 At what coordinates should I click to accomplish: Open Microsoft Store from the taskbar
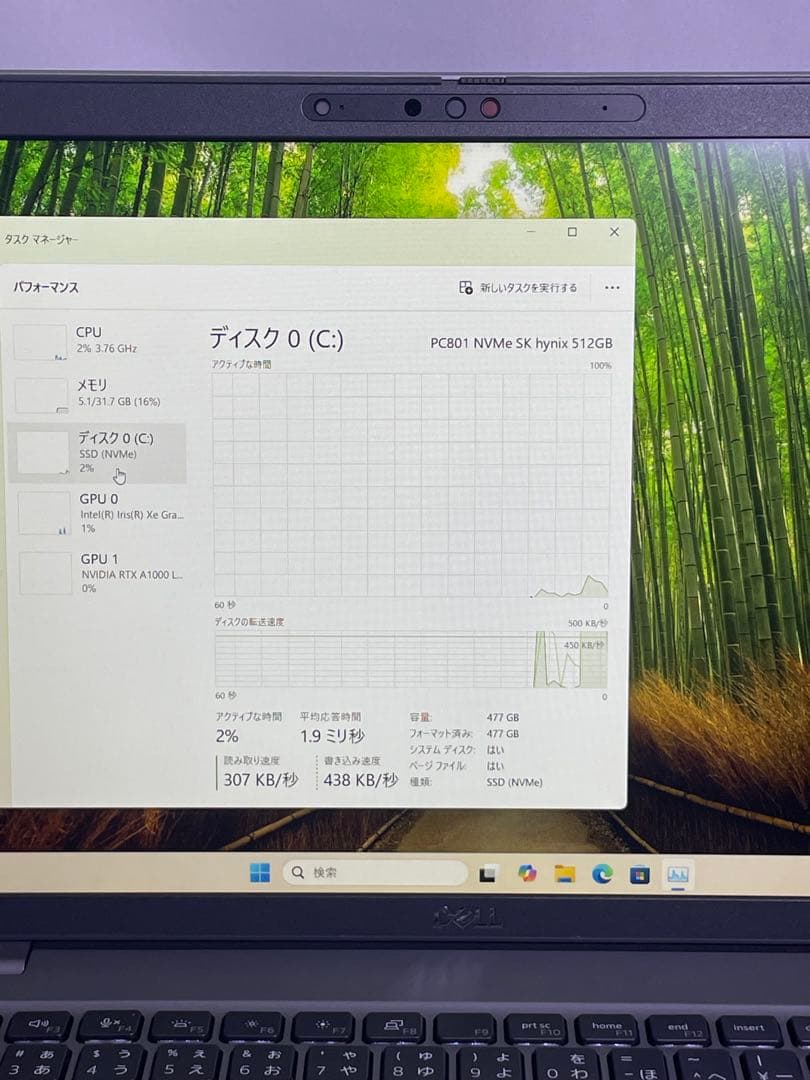pos(641,874)
